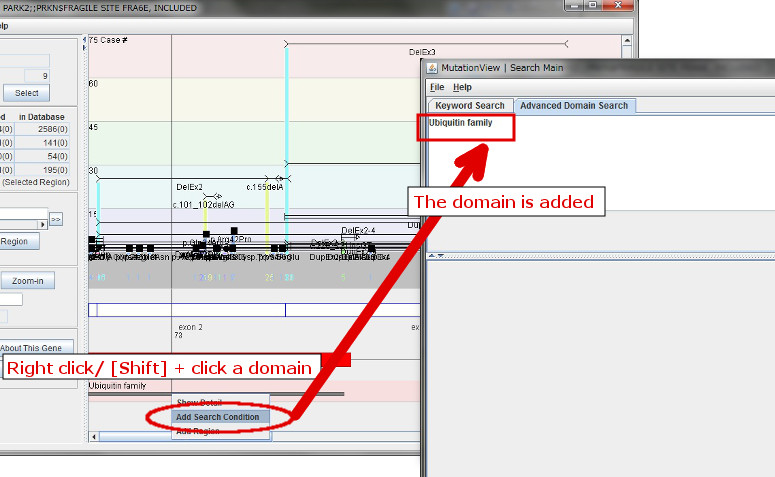Choose Add Search Condition from context menu
The height and width of the screenshot is (477, 775).
point(217,417)
